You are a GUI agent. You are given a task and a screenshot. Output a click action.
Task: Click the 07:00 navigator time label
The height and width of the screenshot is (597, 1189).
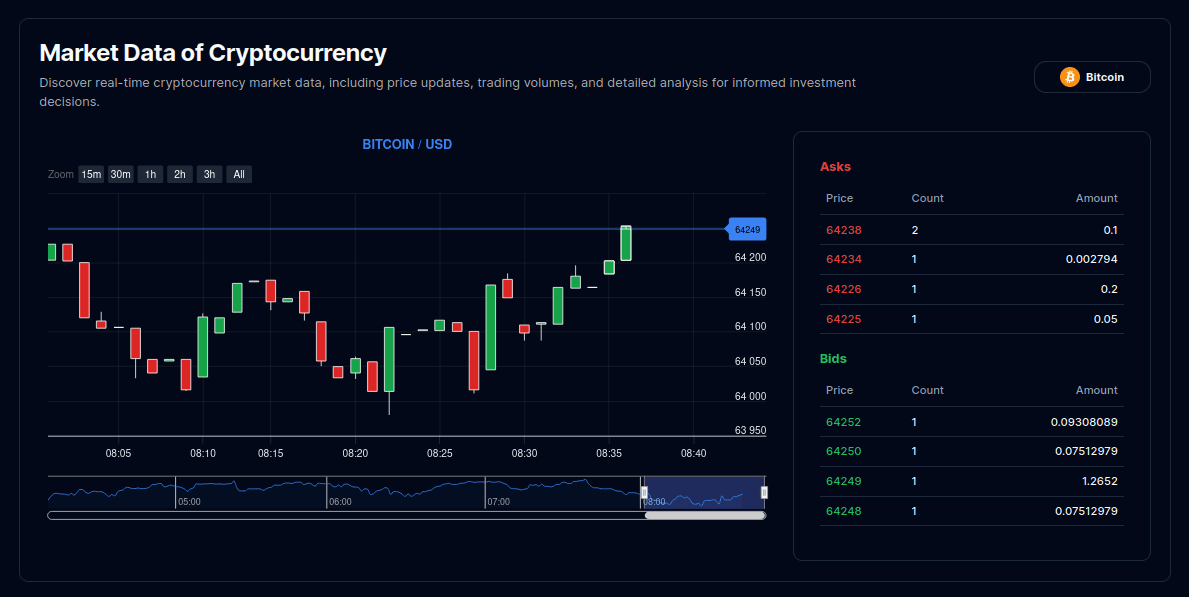pos(498,501)
